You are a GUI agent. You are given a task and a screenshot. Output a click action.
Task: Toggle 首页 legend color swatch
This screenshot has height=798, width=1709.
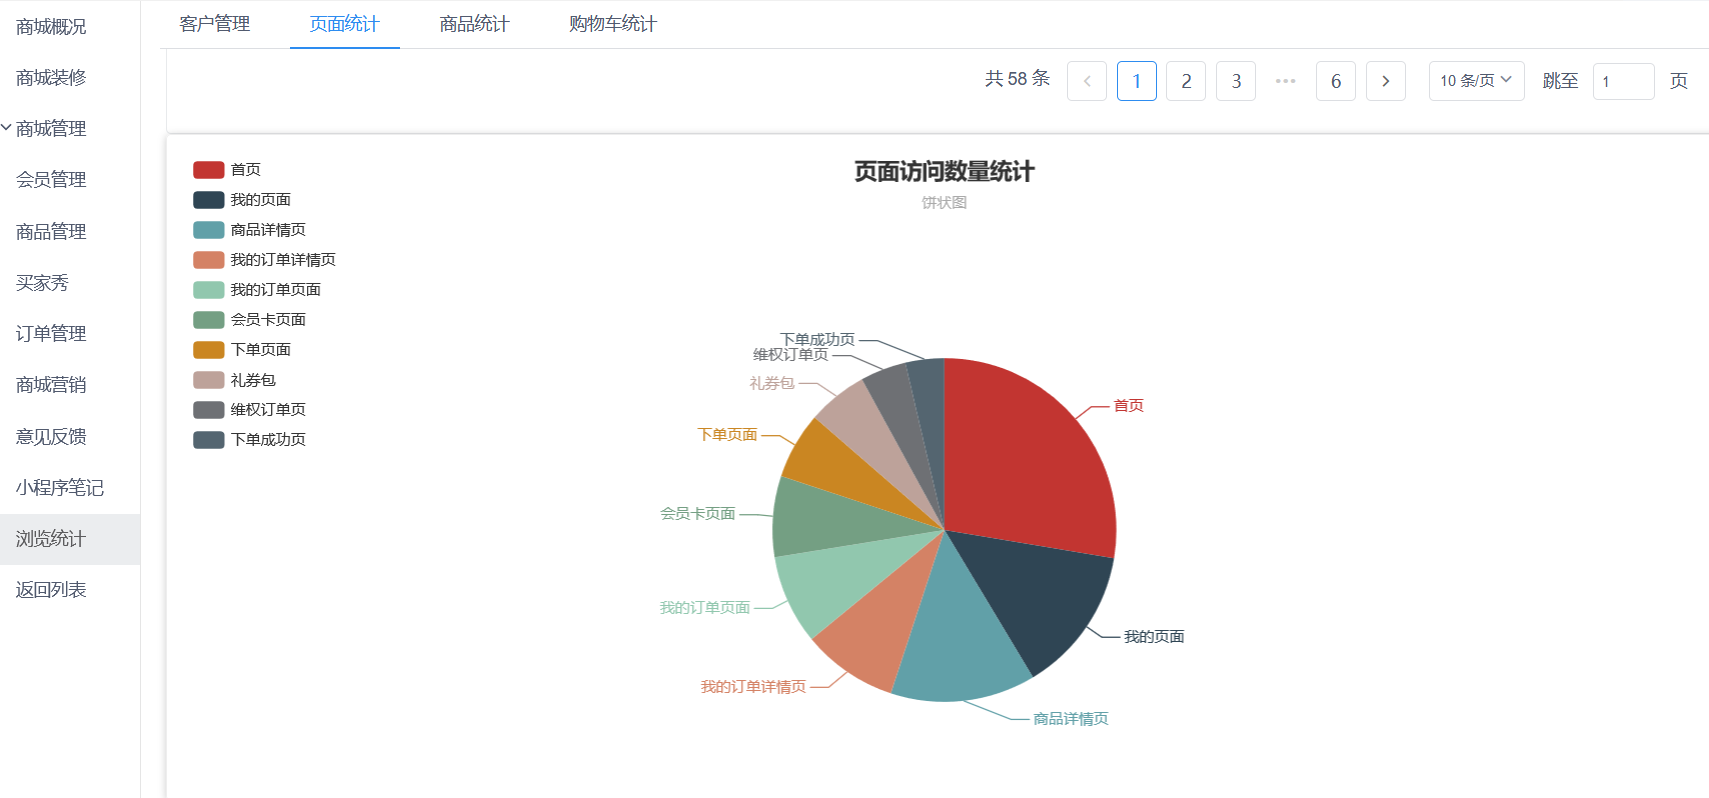point(209,170)
